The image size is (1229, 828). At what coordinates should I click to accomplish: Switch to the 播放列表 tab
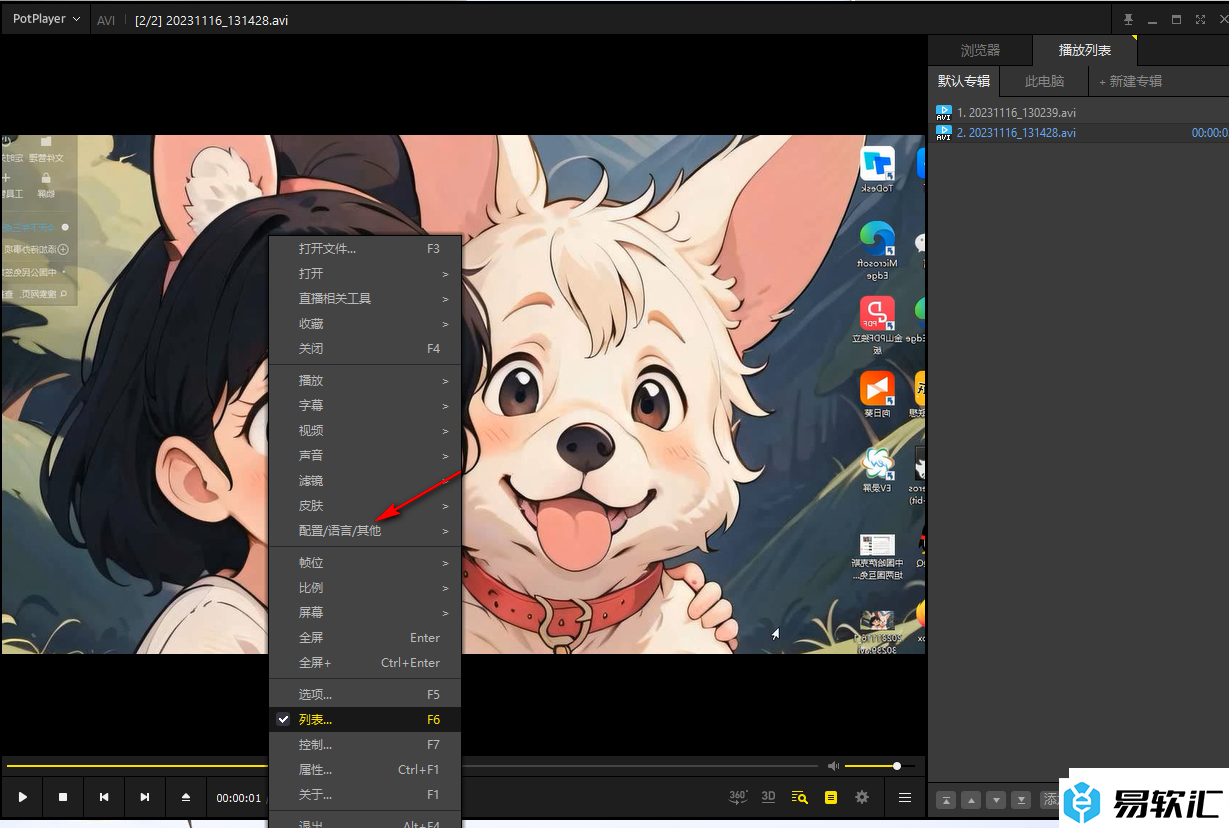pyautogui.click(x=1085, y=50)
